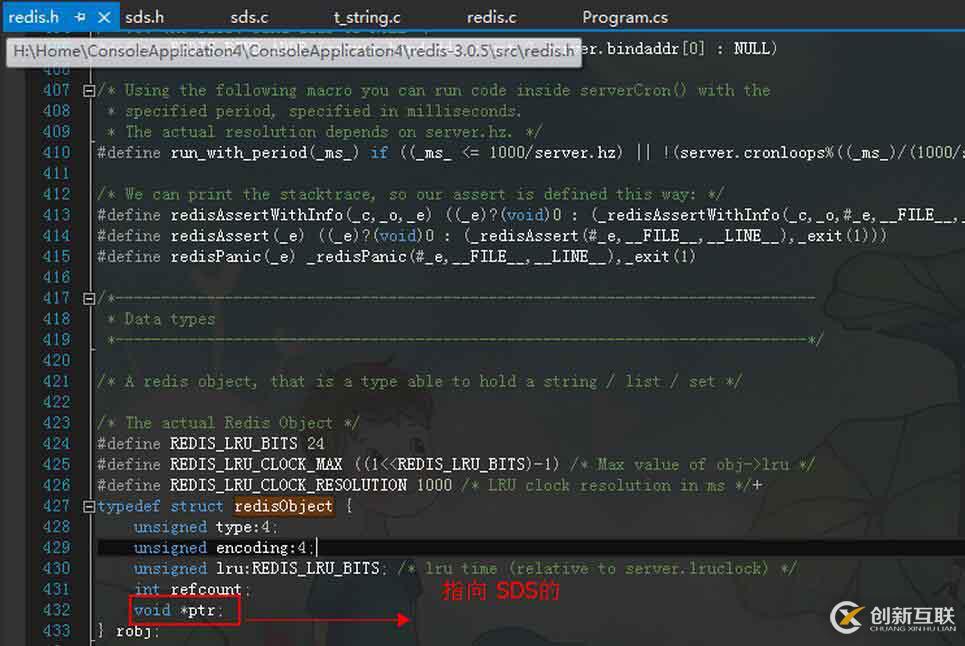The width and height of the screenshot is (965, 646).
Task: Click REDIS_LRU_CLOCK_MAX on line 425
Action: pyautogui.click(x=256, y=465)
